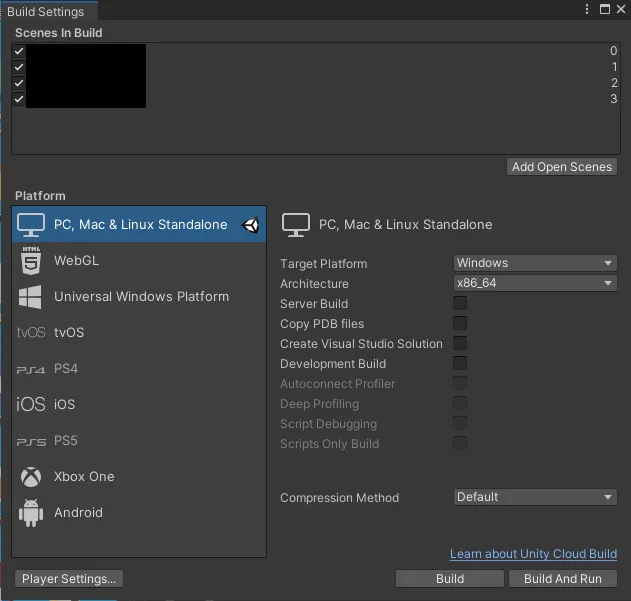Viewport: 631px width, 601px height.
Task: Click the iOS platform icon
Action: coord(31,404)
